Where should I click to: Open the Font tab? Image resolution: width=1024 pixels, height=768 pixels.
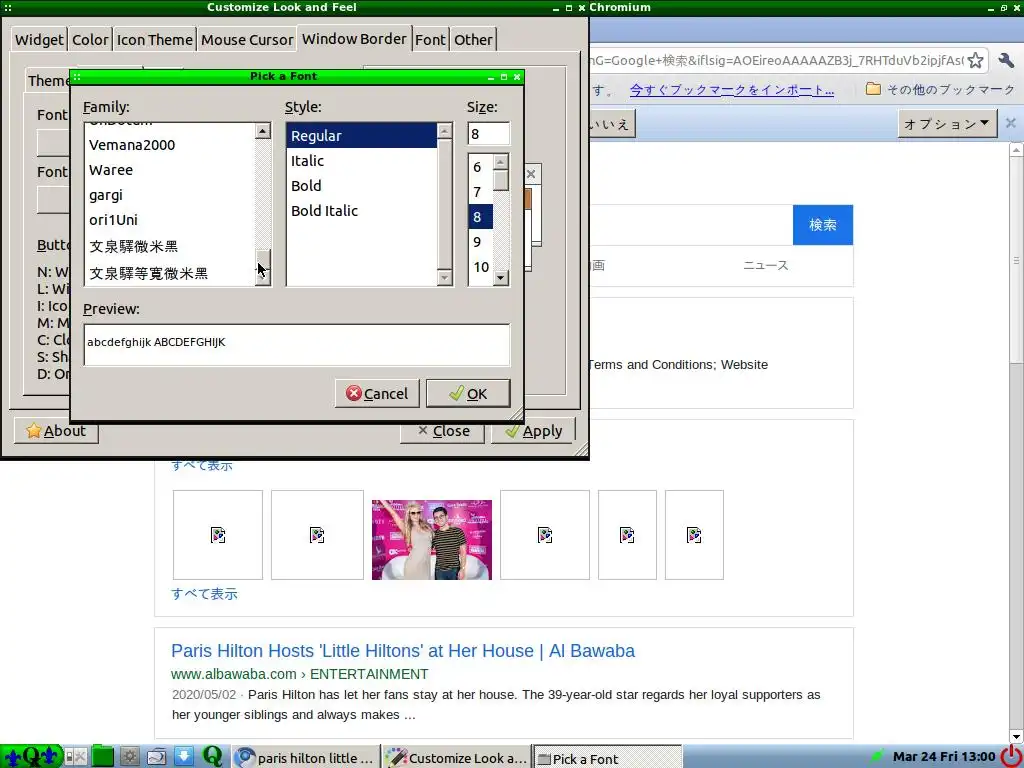click(x=430, y=40)
